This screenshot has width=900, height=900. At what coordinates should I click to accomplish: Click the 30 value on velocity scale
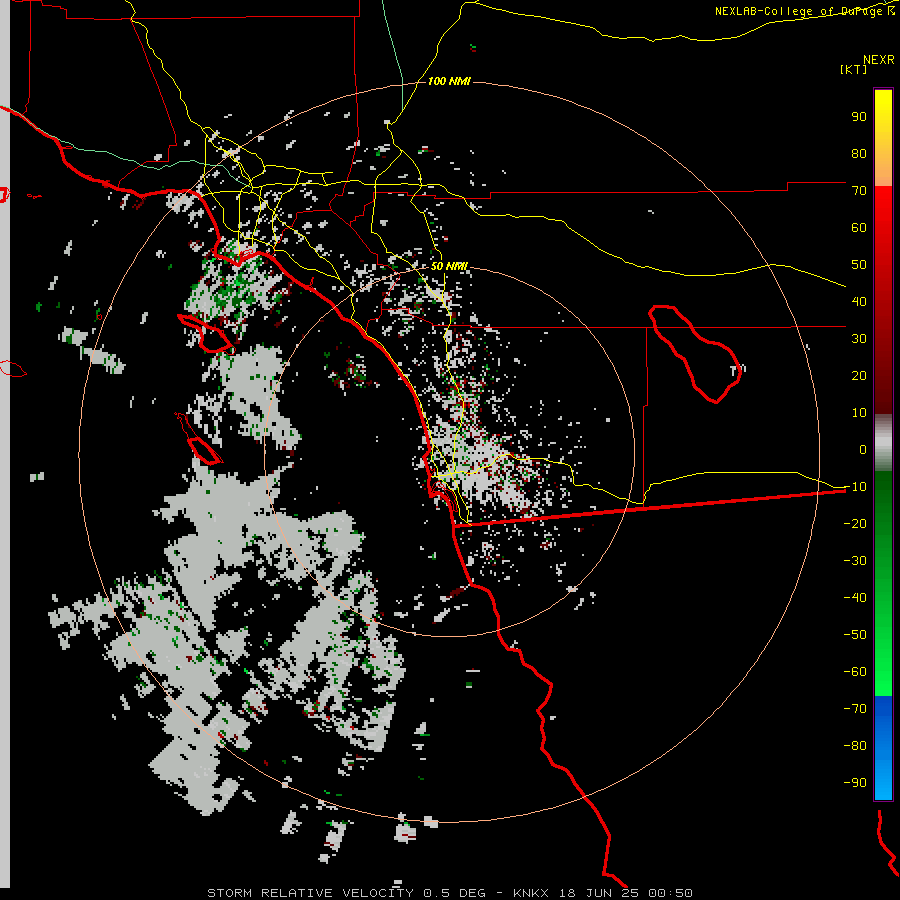(859, 339)
